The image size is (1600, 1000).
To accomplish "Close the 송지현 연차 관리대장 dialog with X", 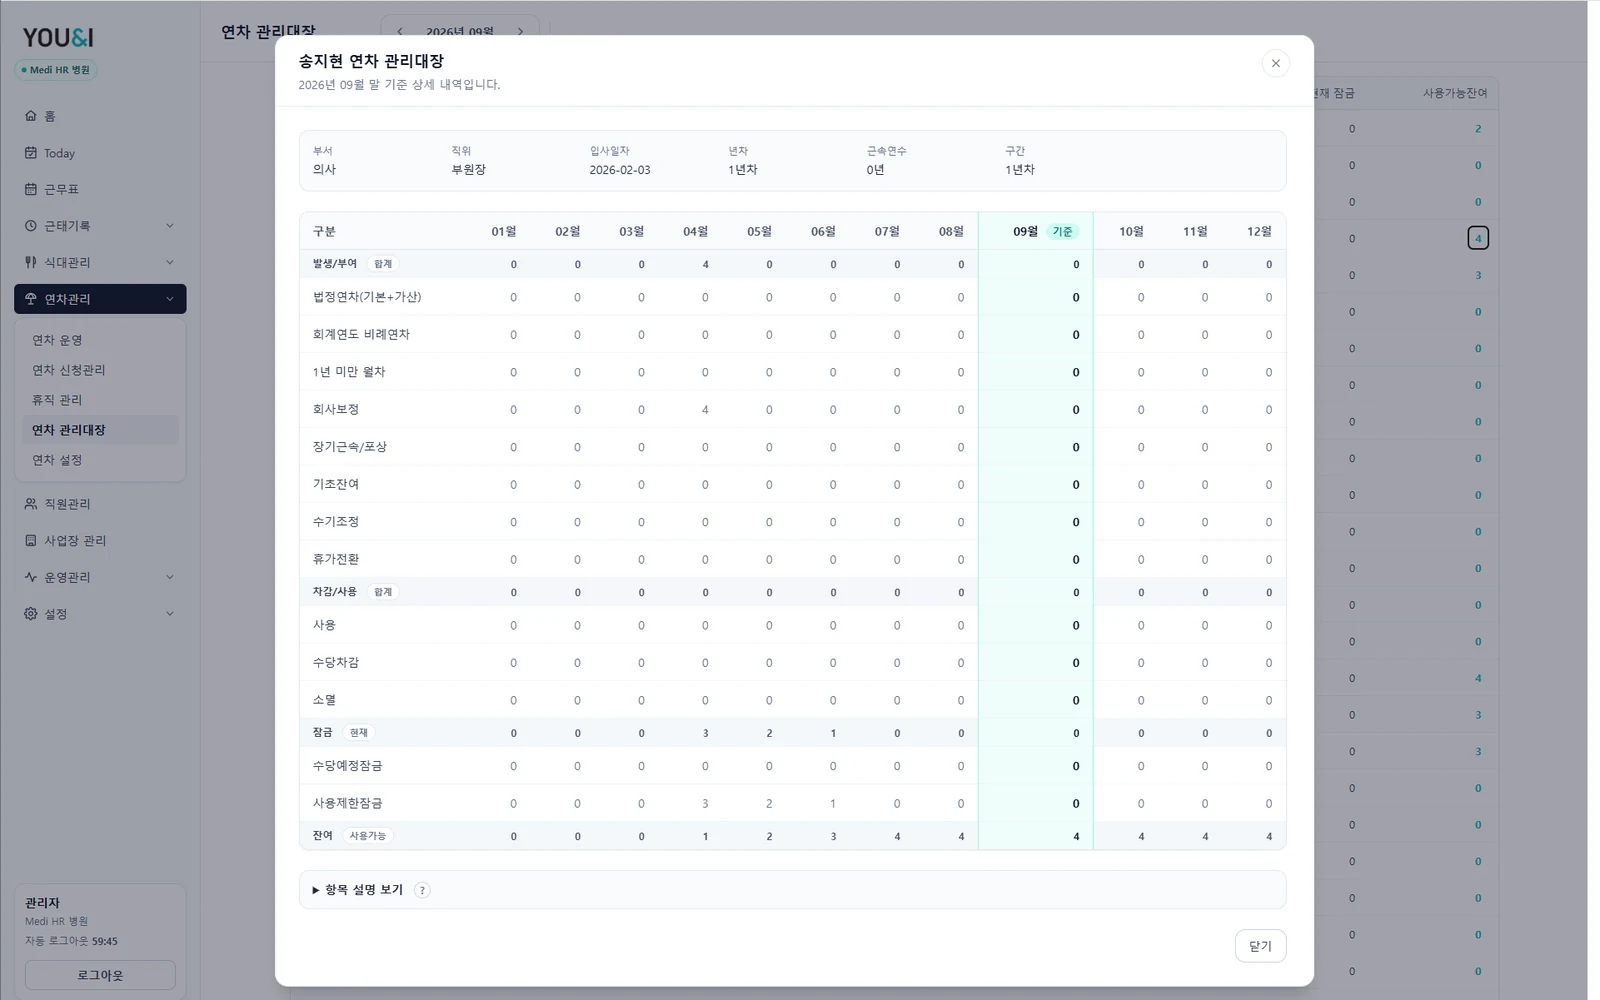I will point(1275,63).
